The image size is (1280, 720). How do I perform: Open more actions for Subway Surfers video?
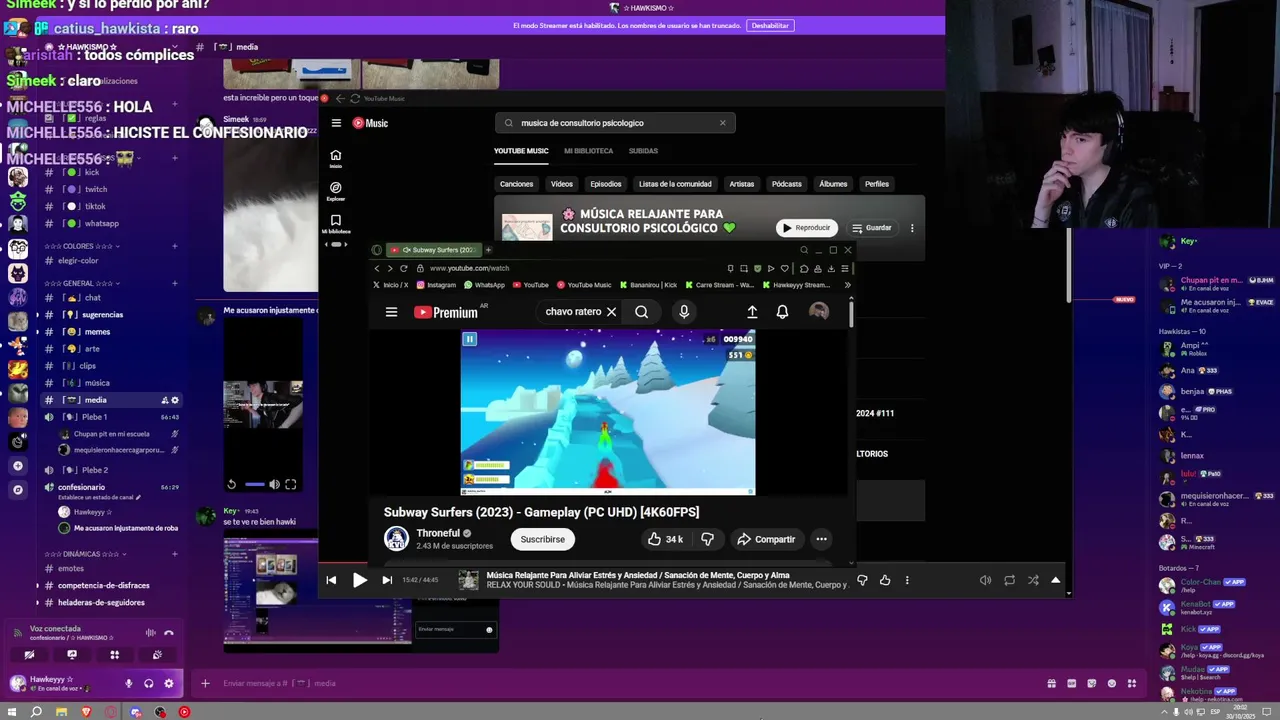click(821, 539)
